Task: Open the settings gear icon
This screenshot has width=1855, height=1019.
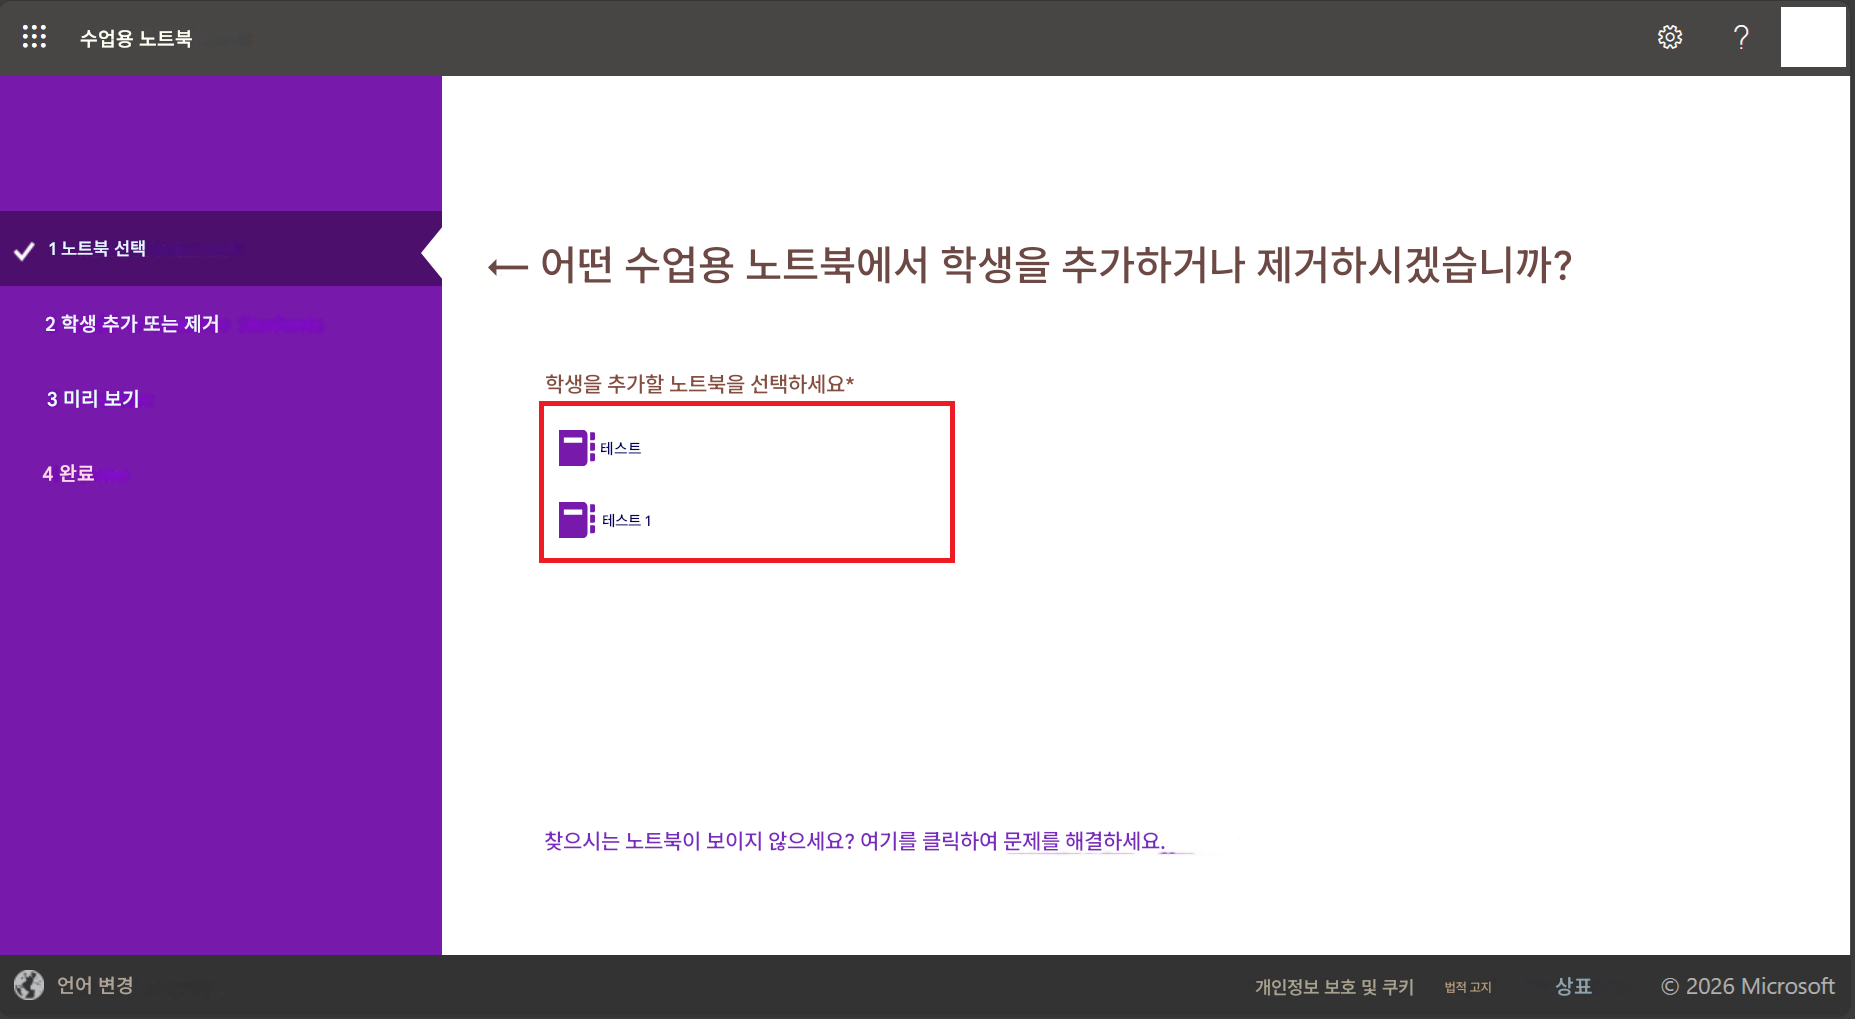Action: (x=1669, y=36)
